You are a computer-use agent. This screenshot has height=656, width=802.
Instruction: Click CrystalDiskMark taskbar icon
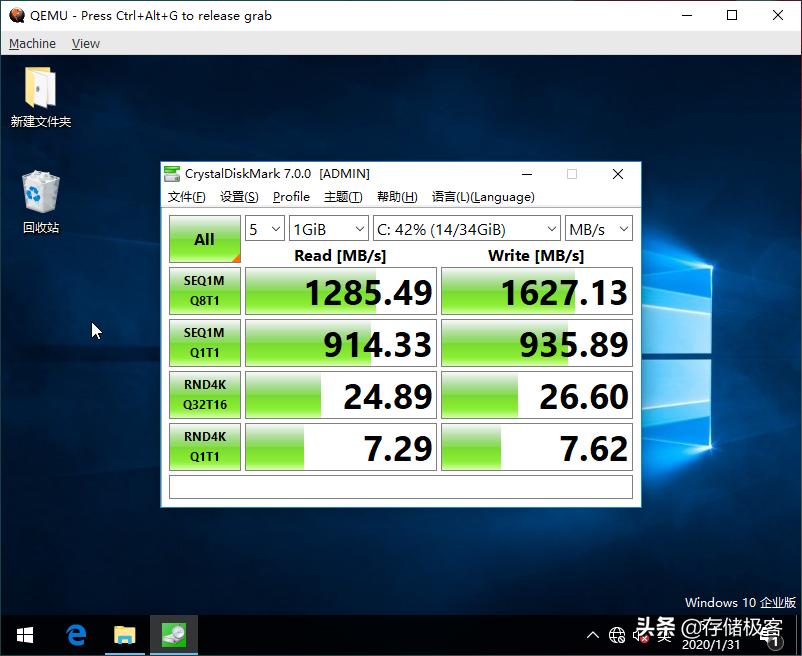(x=173, y=634)
